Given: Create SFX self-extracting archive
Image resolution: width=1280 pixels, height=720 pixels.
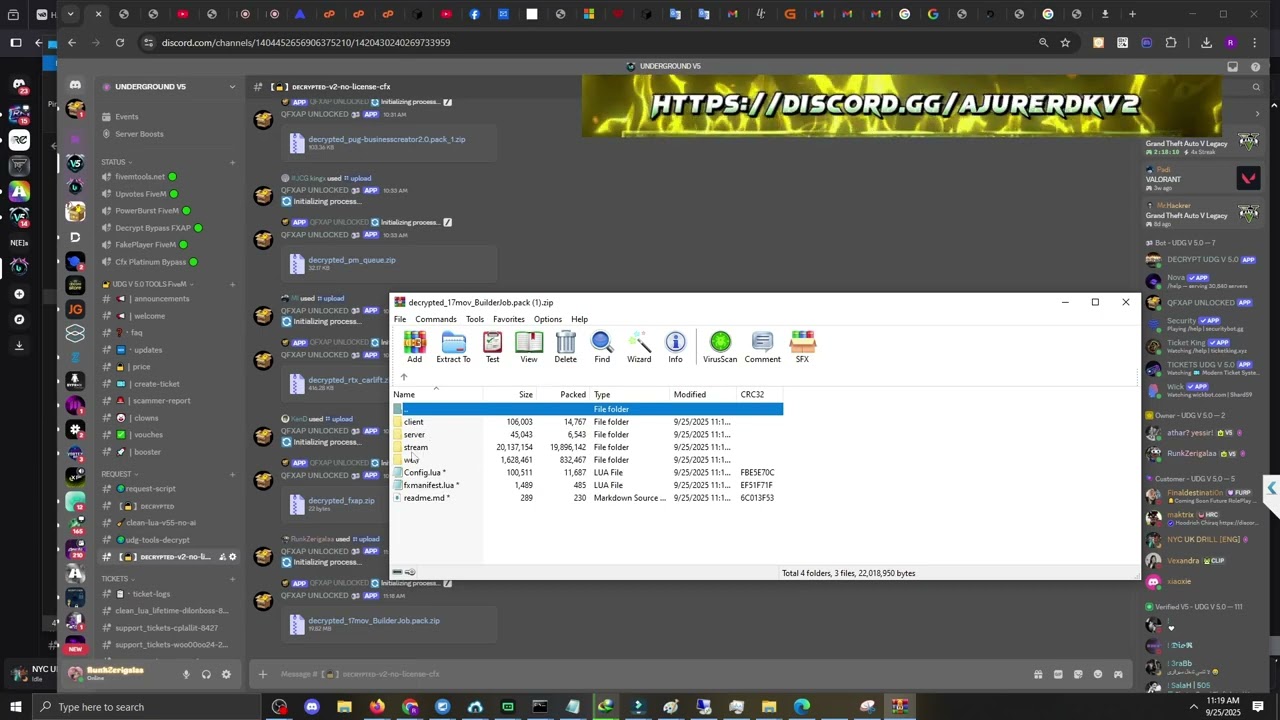Looking at the screenshot, I should click(802, 347).
